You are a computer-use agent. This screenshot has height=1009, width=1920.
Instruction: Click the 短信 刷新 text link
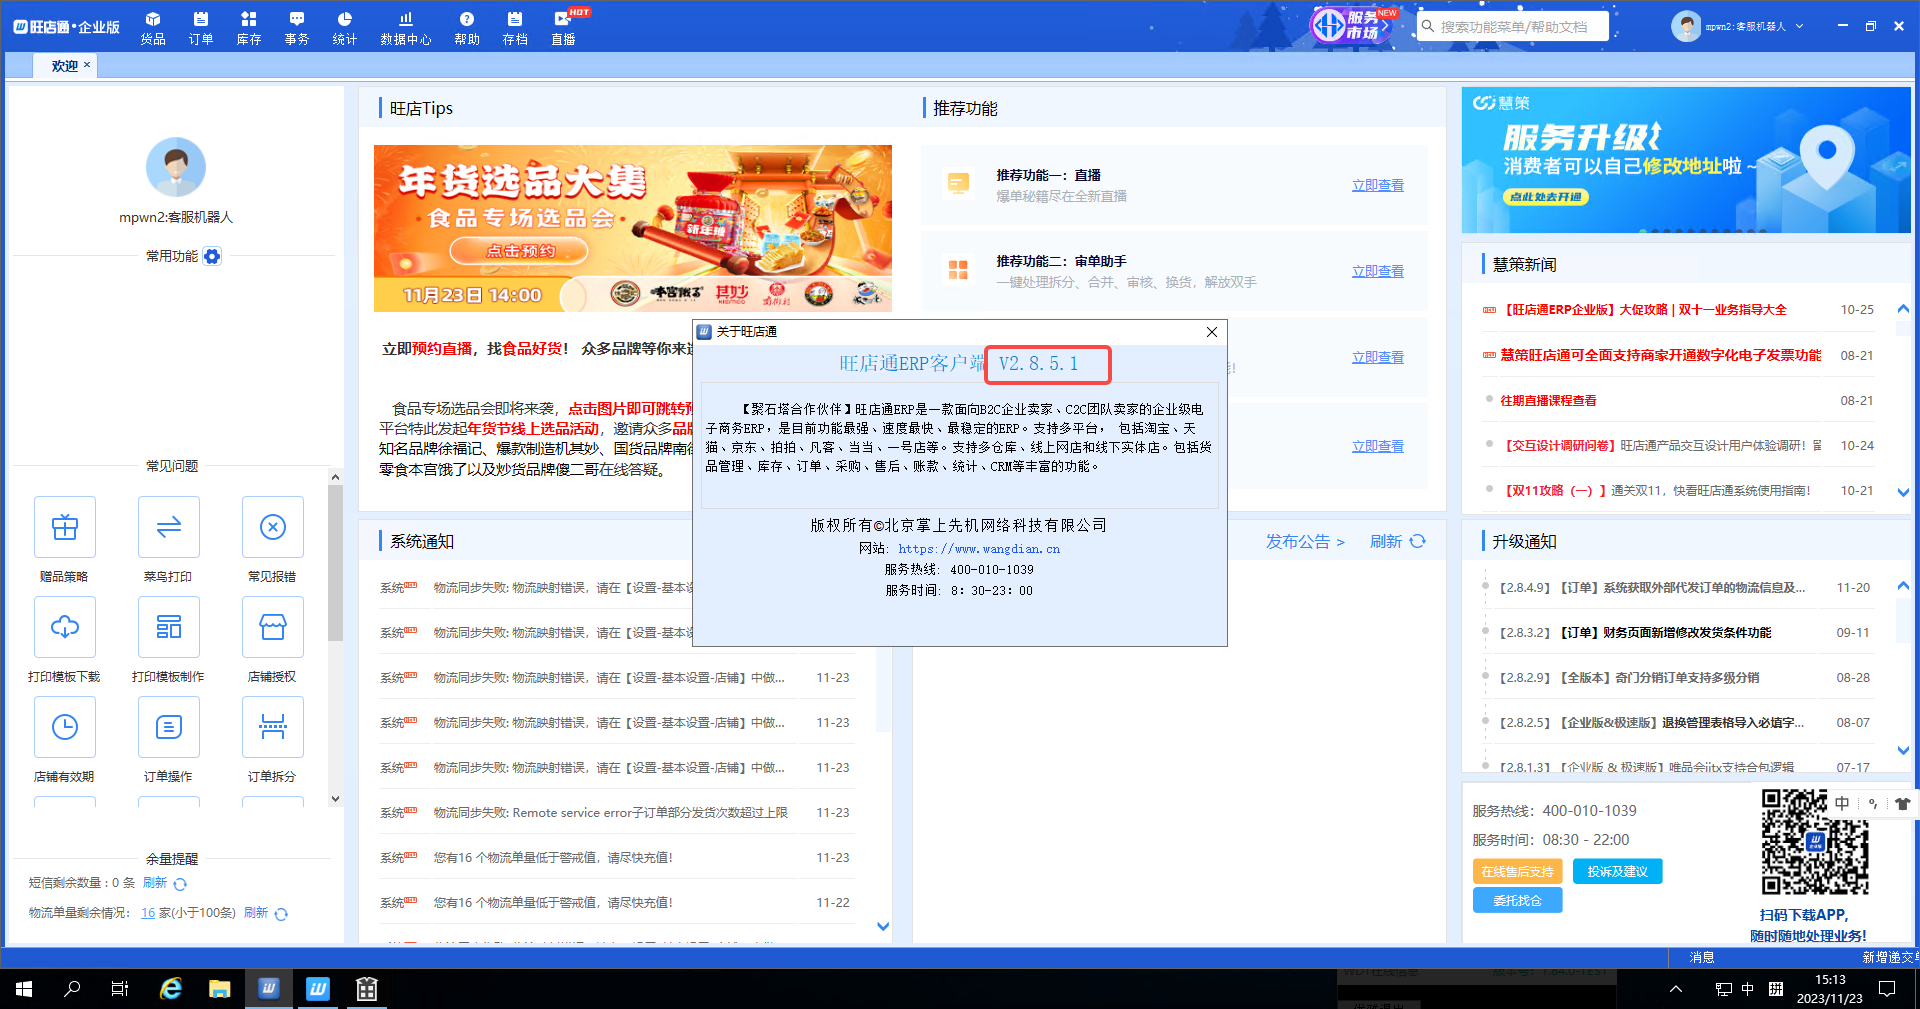(154, 883)
